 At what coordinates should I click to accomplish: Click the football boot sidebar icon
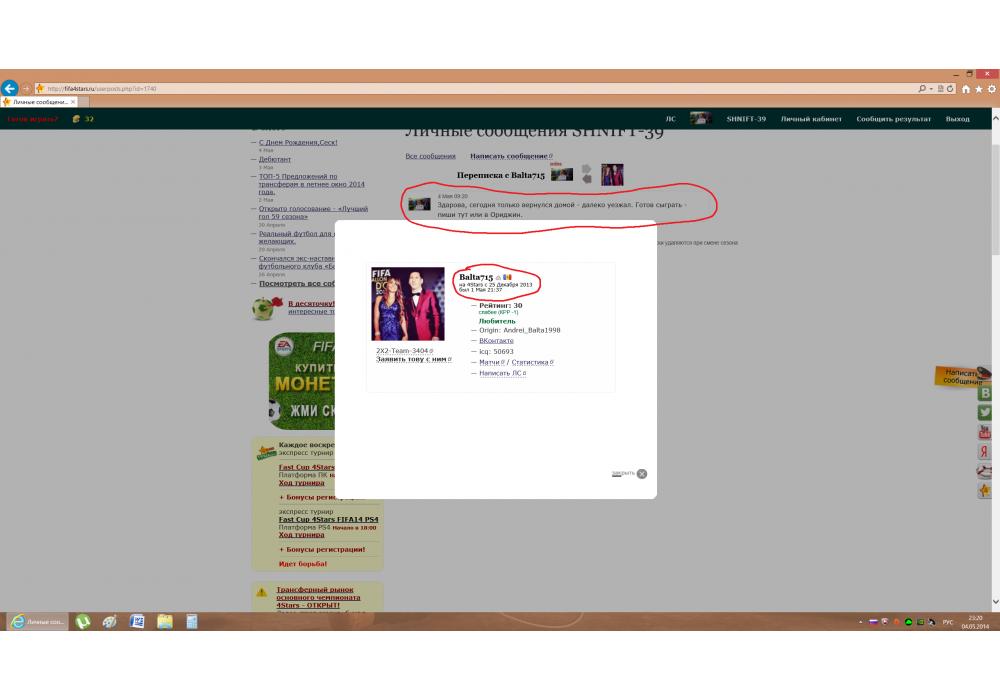(x=985, y=472)
